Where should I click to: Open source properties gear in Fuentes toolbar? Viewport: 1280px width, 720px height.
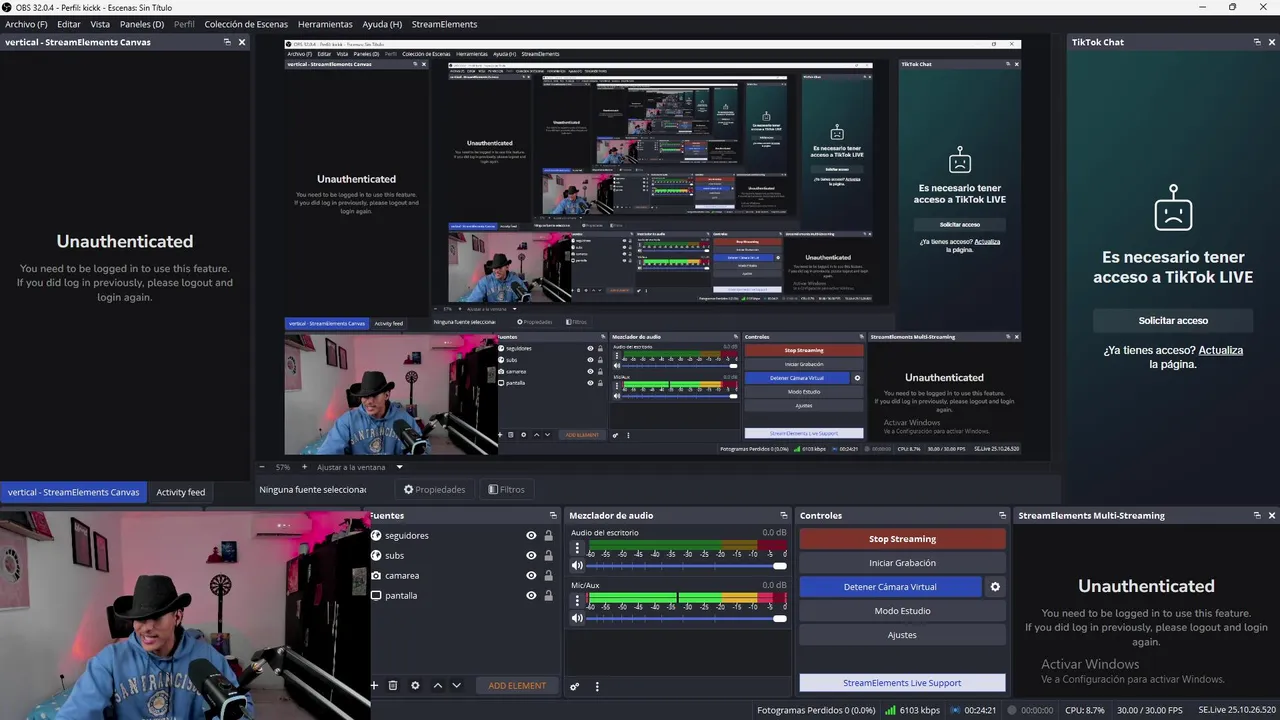tap(415, 686)
